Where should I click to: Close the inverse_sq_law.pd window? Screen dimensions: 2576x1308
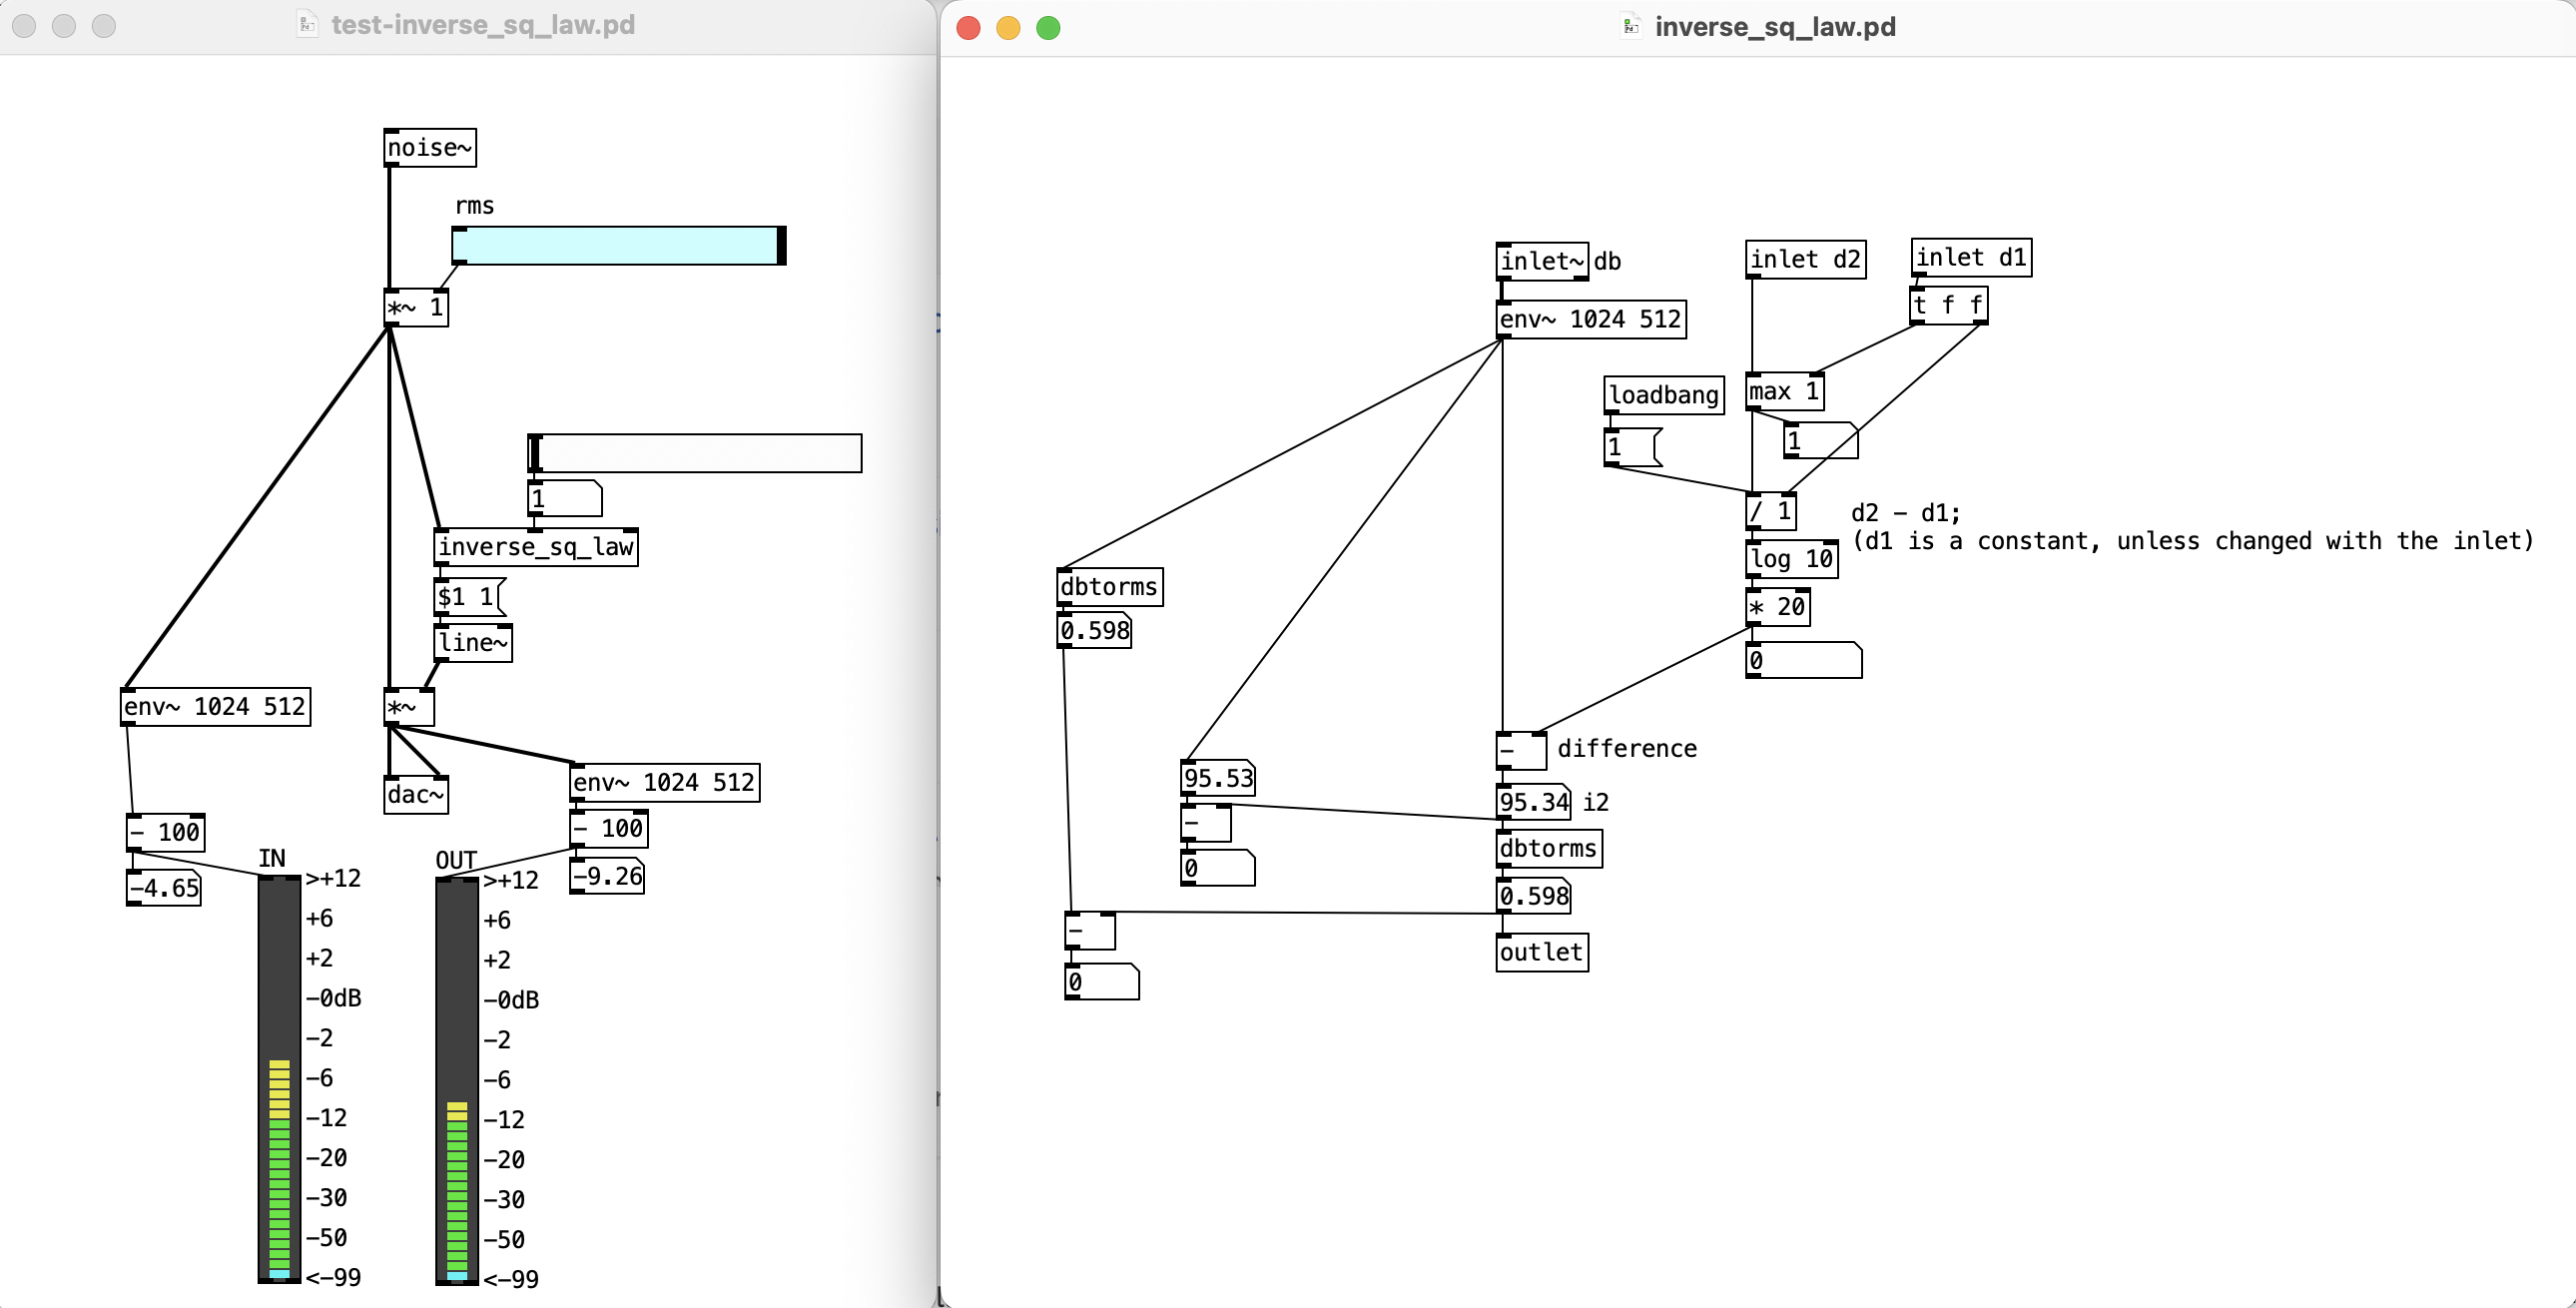968,28
